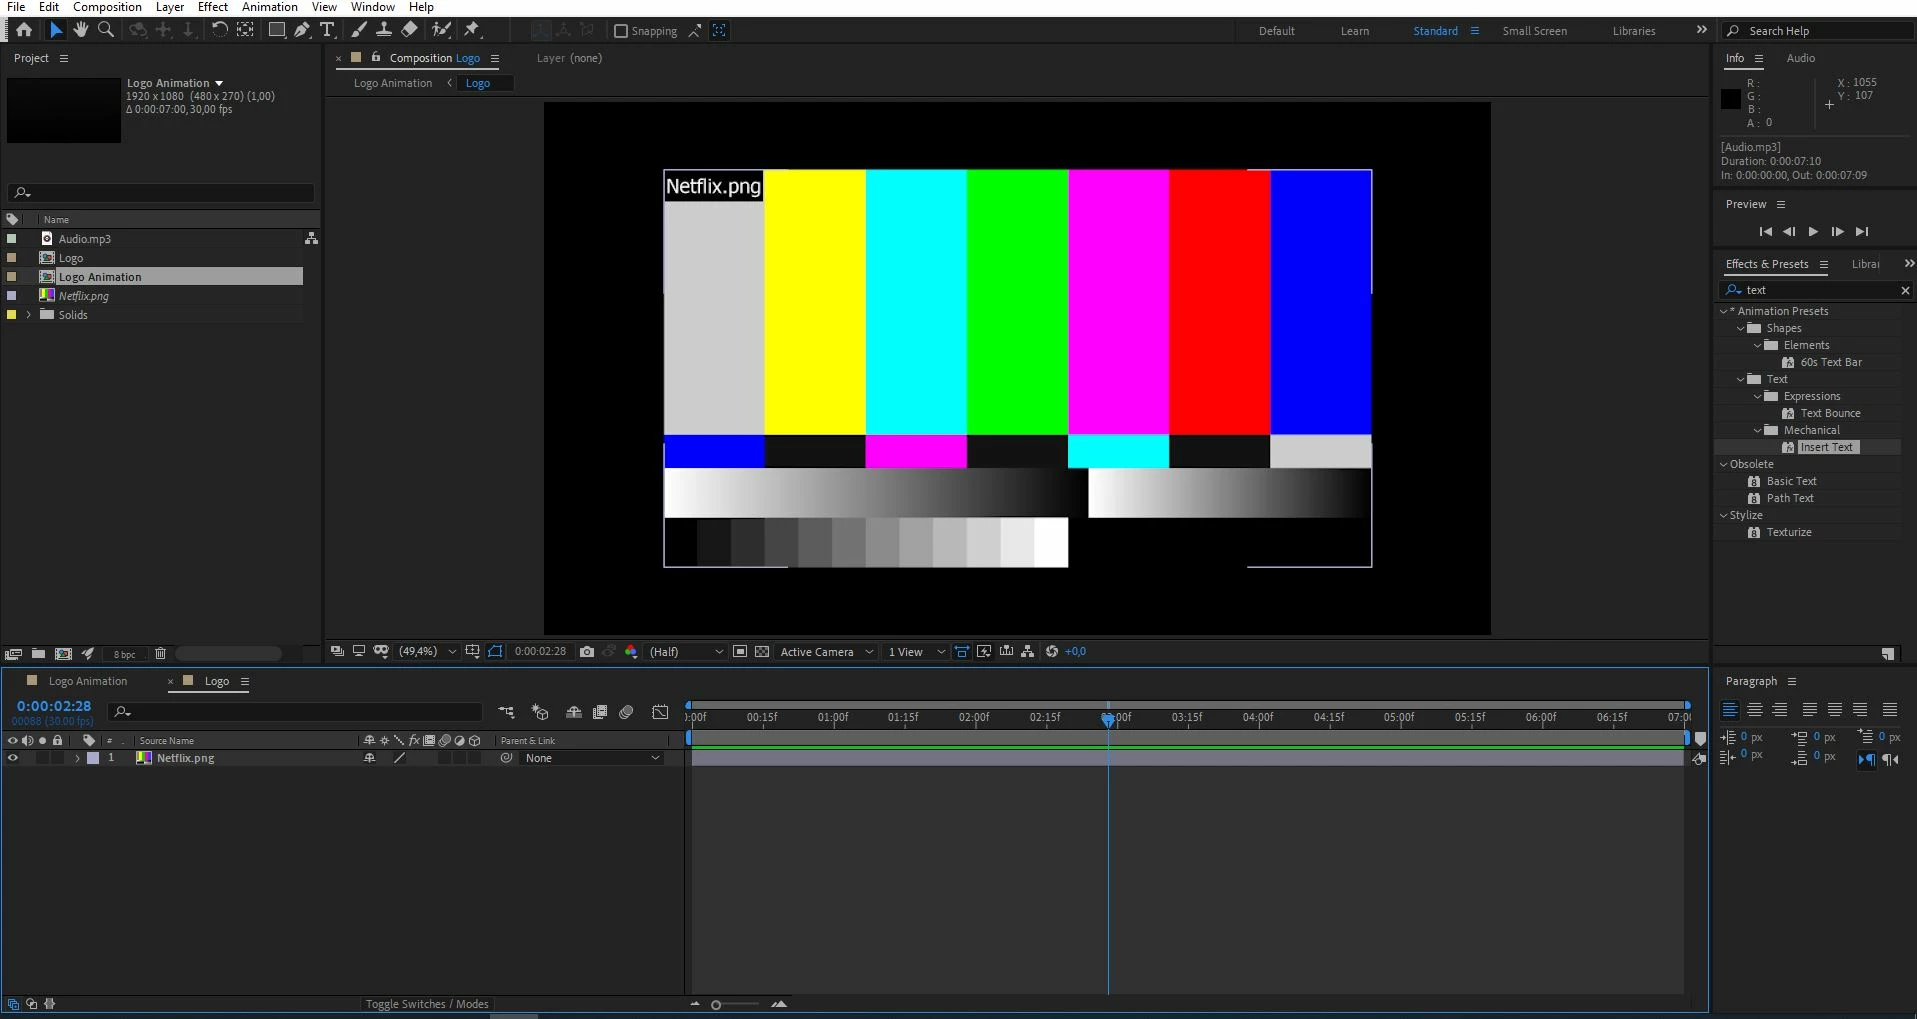Toggle hide shy layers icon

[x=574, y=712]
